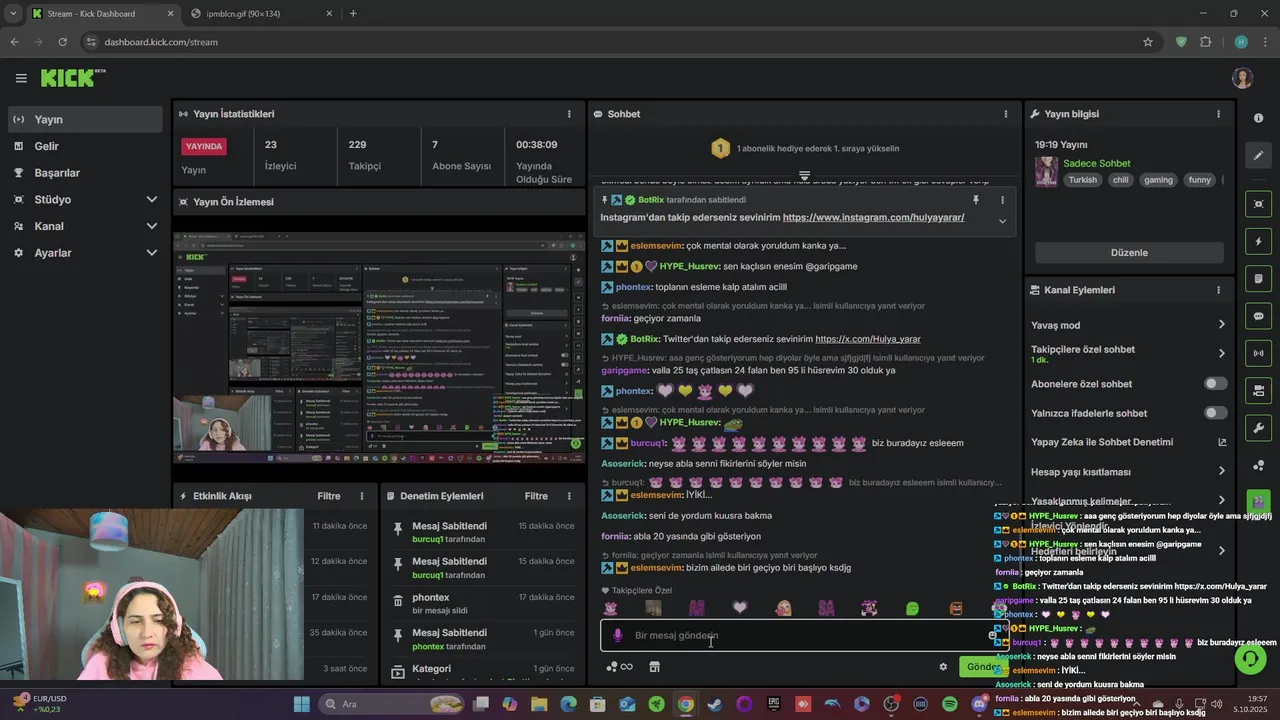Screen dimensions: 1280x720
Task: Click the KICK logo
Action: coord(72,78)
